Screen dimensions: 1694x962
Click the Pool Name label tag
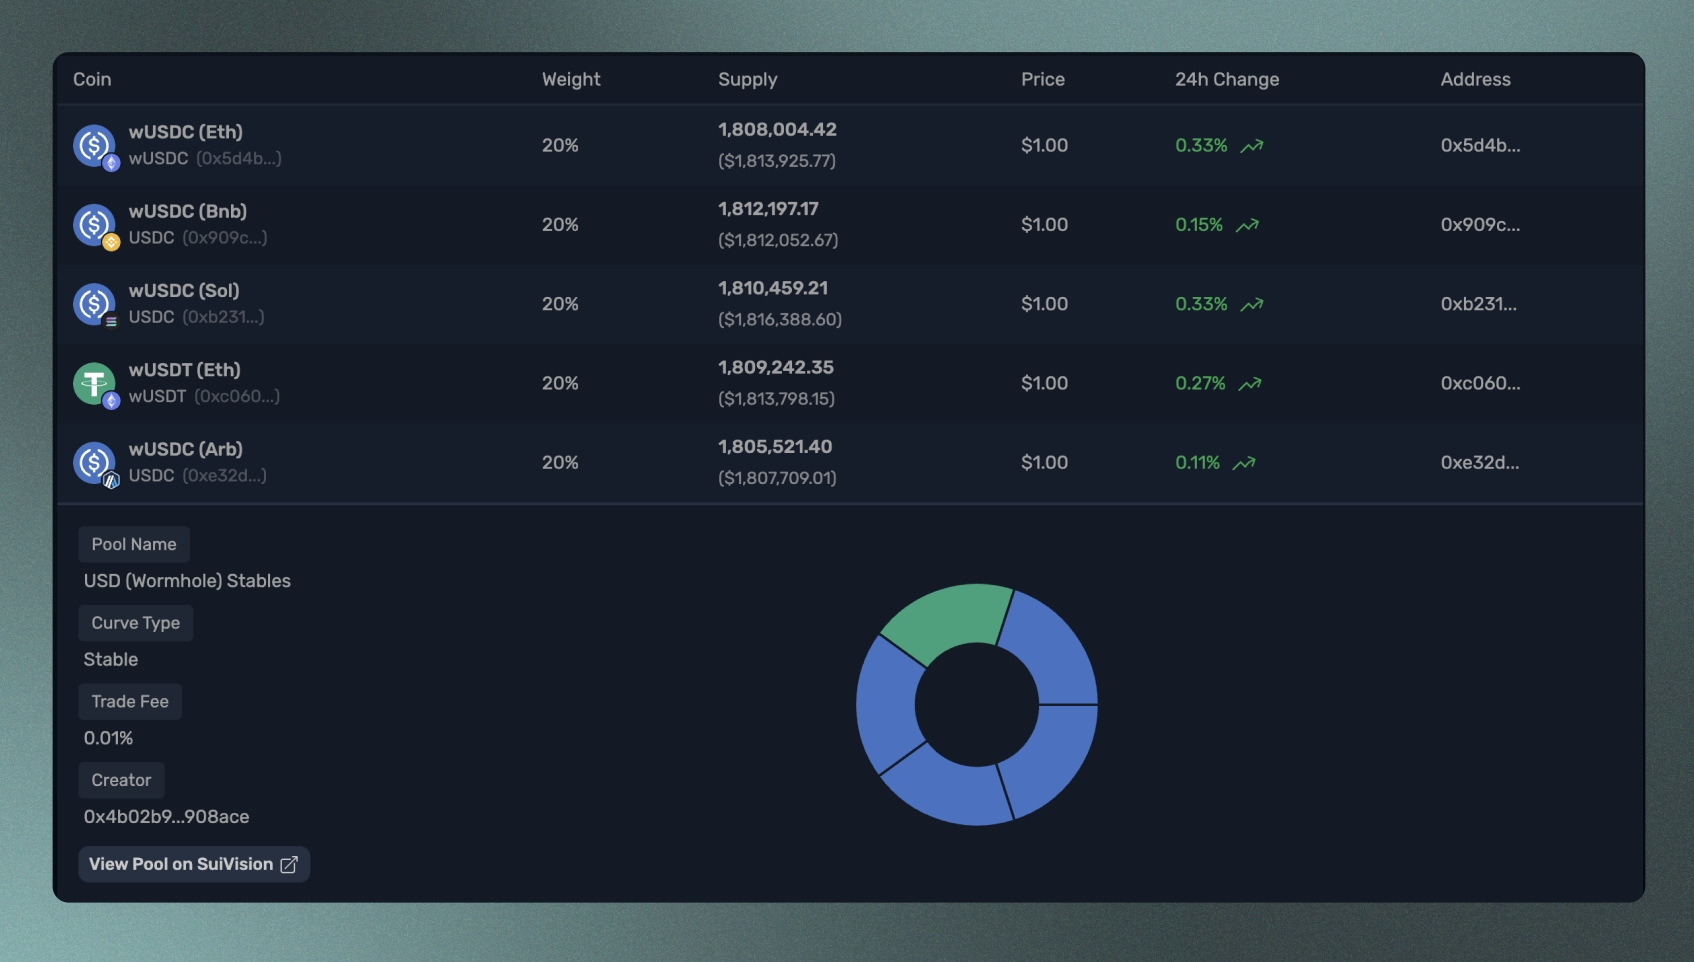pyautogui.click(x=134, y=545)
